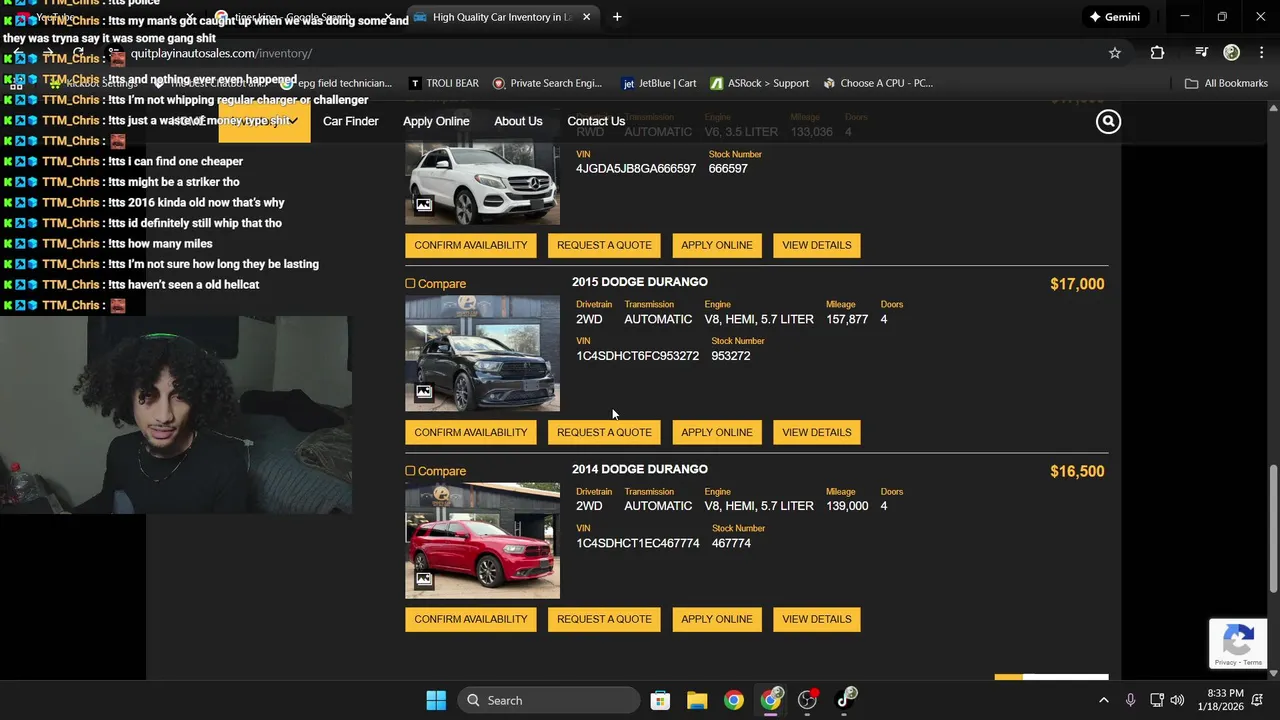Open the About Us menu item

click(518, 121)
